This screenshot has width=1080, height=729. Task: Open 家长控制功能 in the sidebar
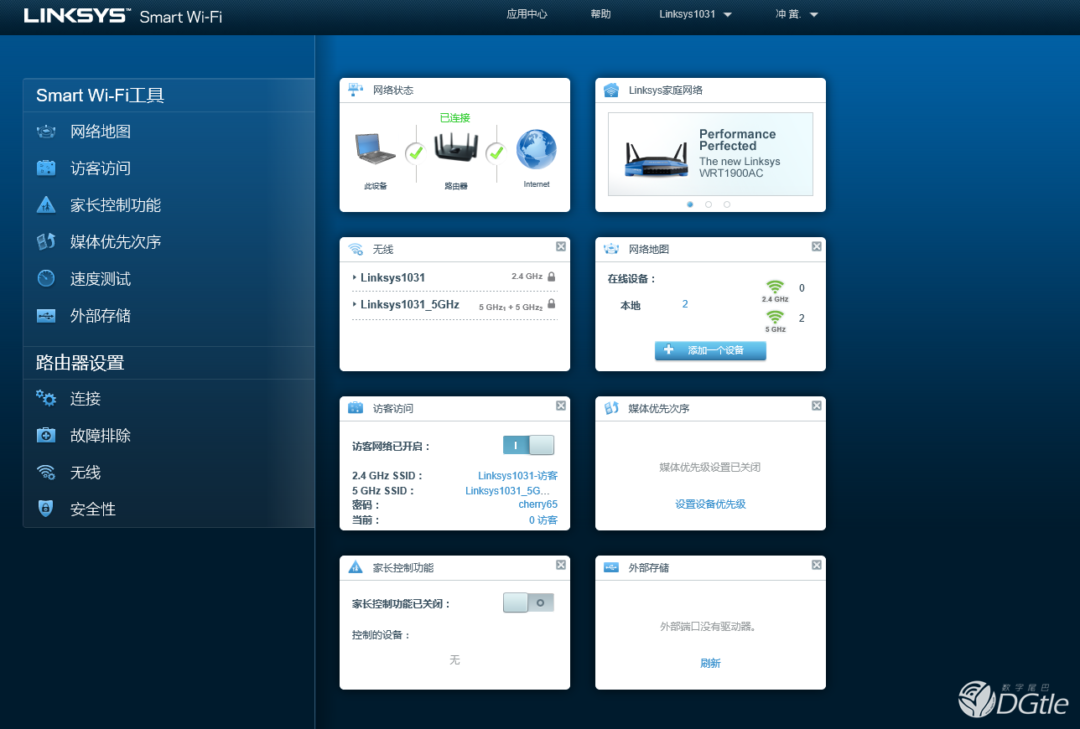click(115, 205)
